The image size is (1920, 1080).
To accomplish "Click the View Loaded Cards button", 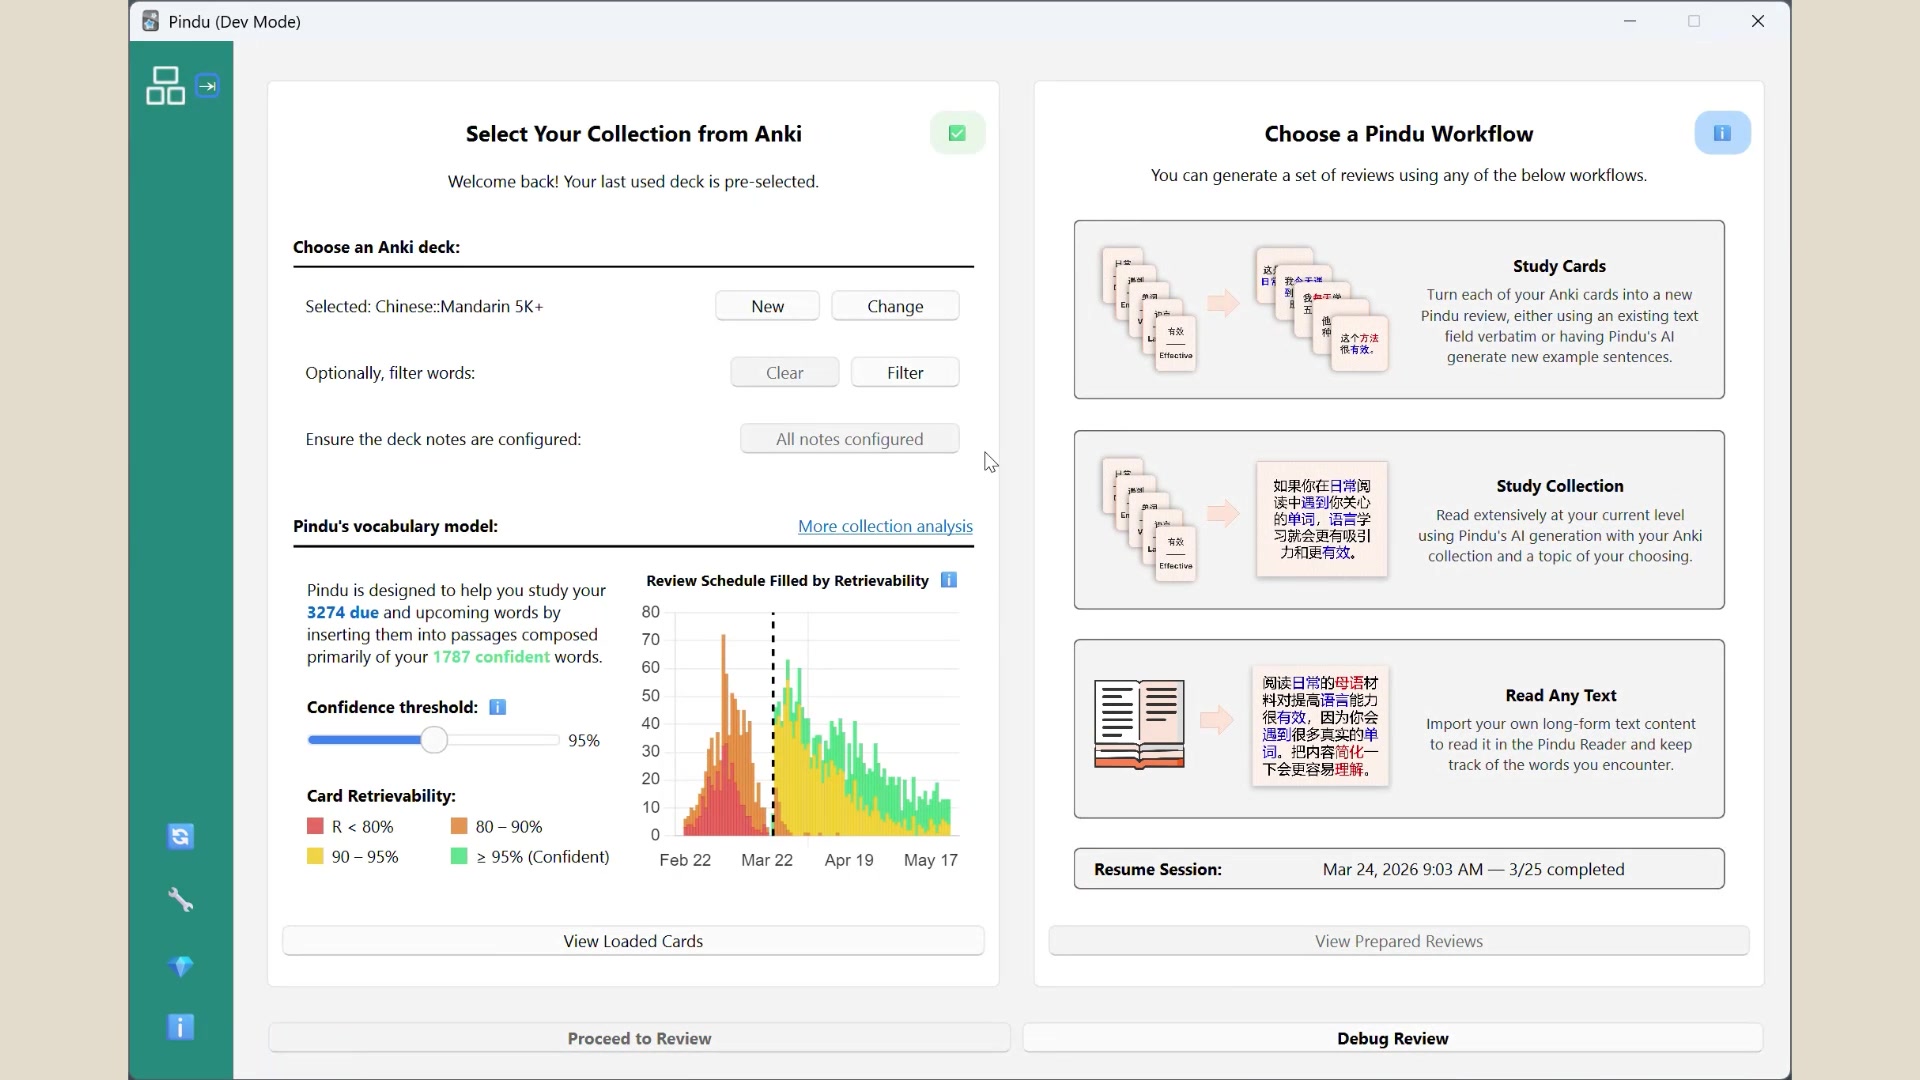I will click(633, 941).
